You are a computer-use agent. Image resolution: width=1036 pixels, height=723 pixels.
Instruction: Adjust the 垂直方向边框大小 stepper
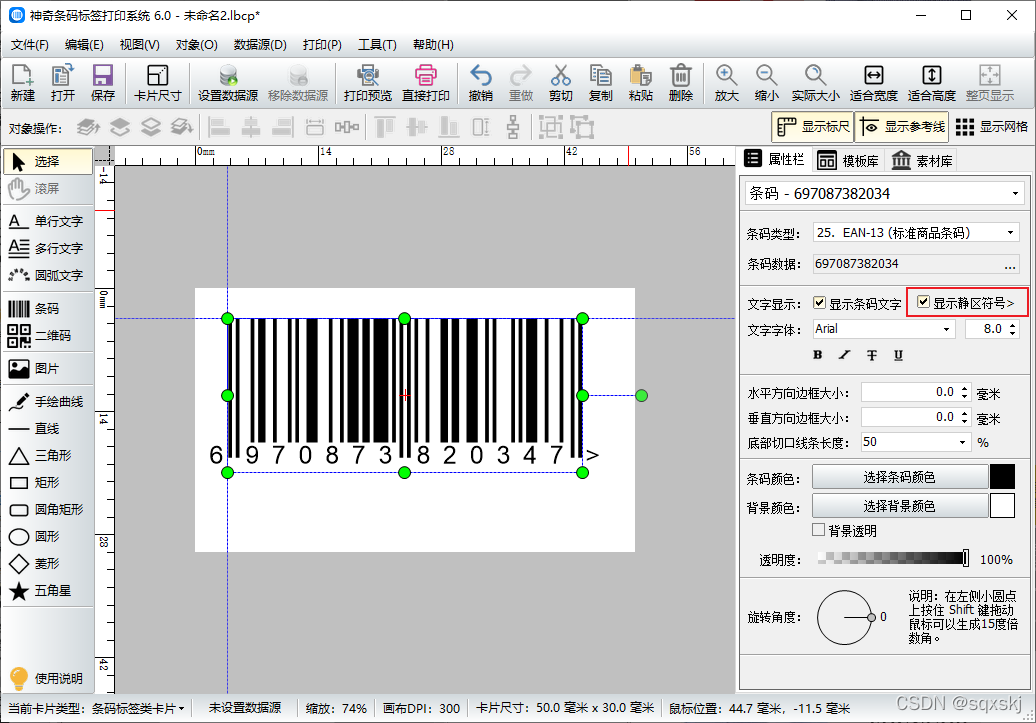pyautogui.click(x=965, y=418)
